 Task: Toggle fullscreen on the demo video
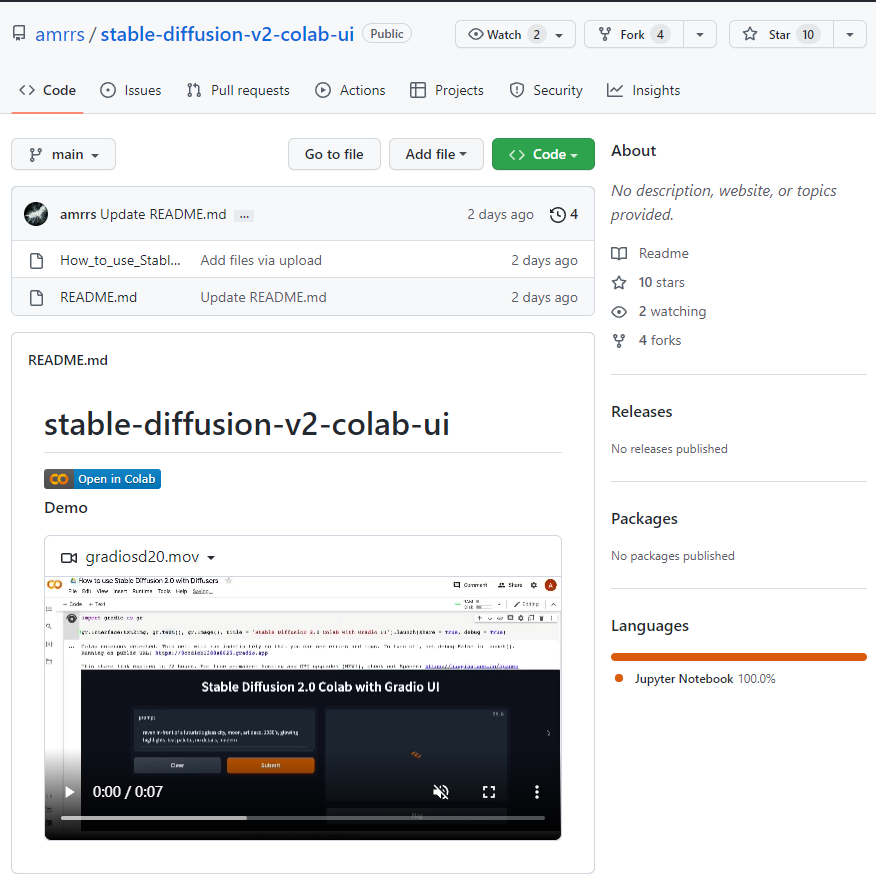(489, 791)
